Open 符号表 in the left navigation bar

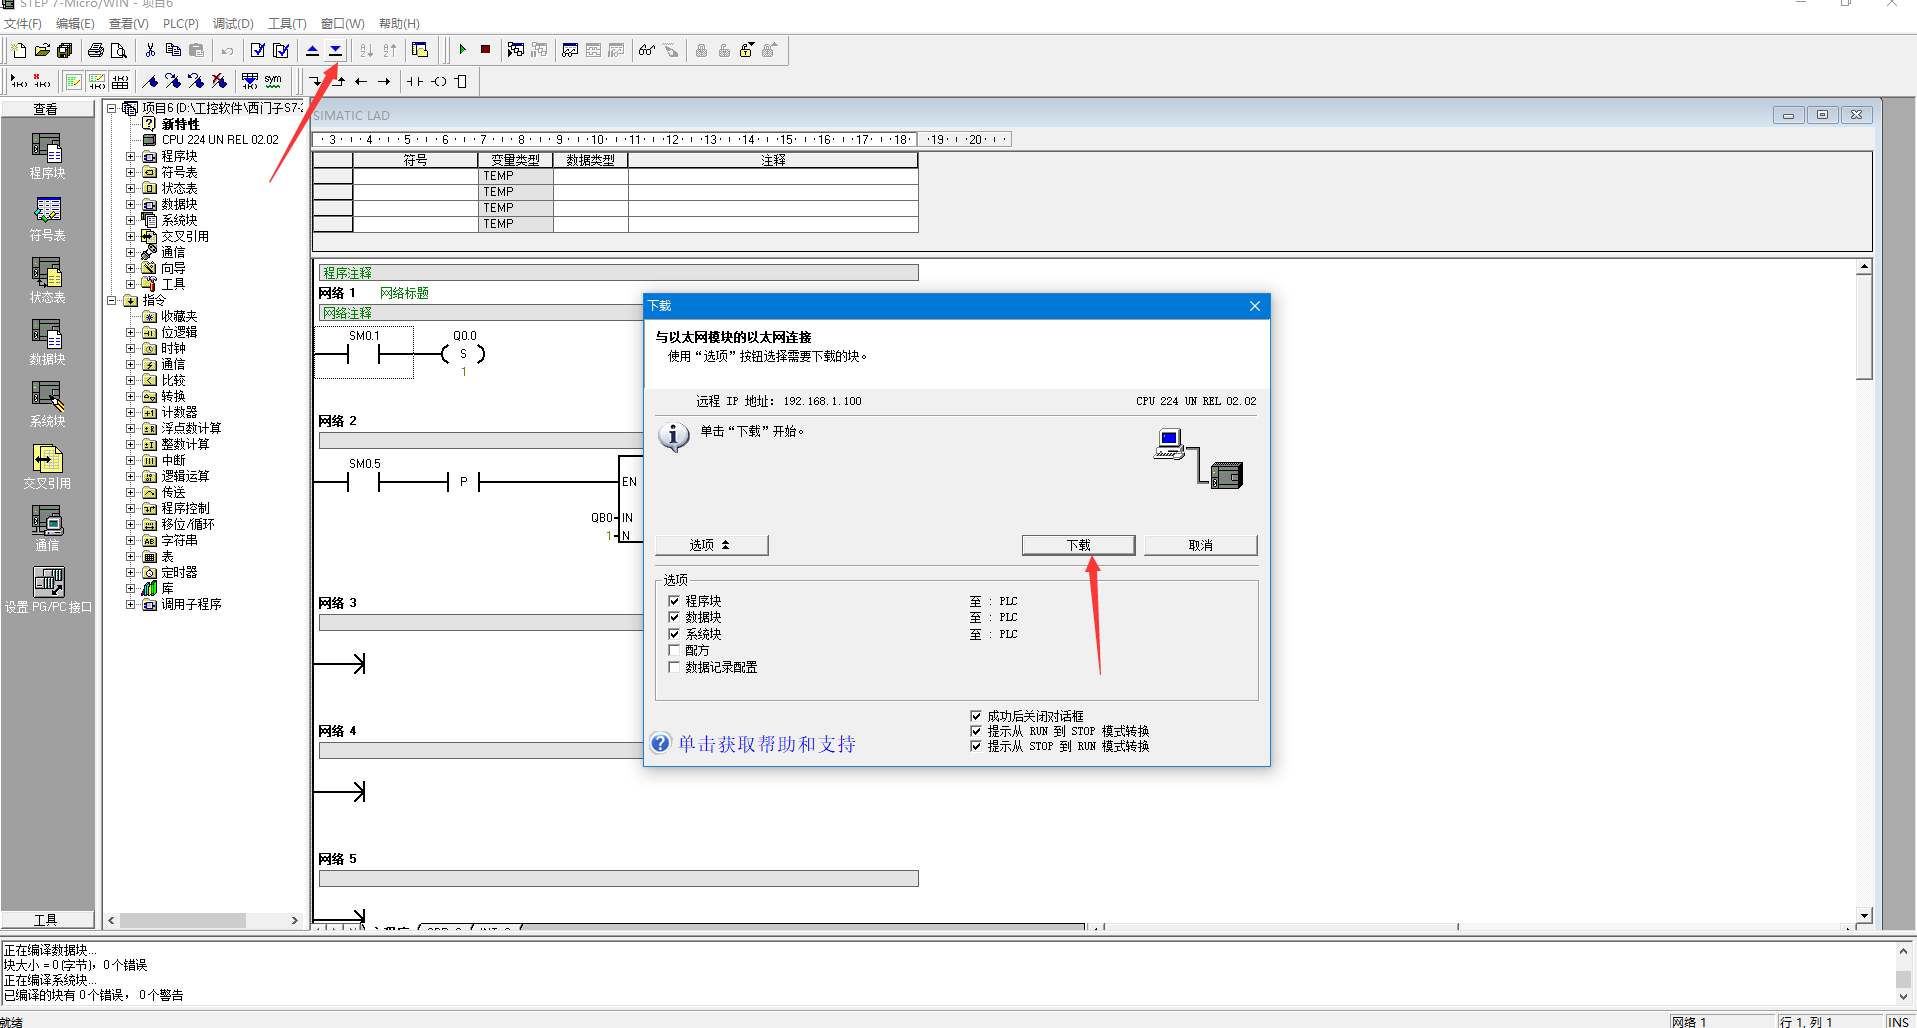coord(47,218)
